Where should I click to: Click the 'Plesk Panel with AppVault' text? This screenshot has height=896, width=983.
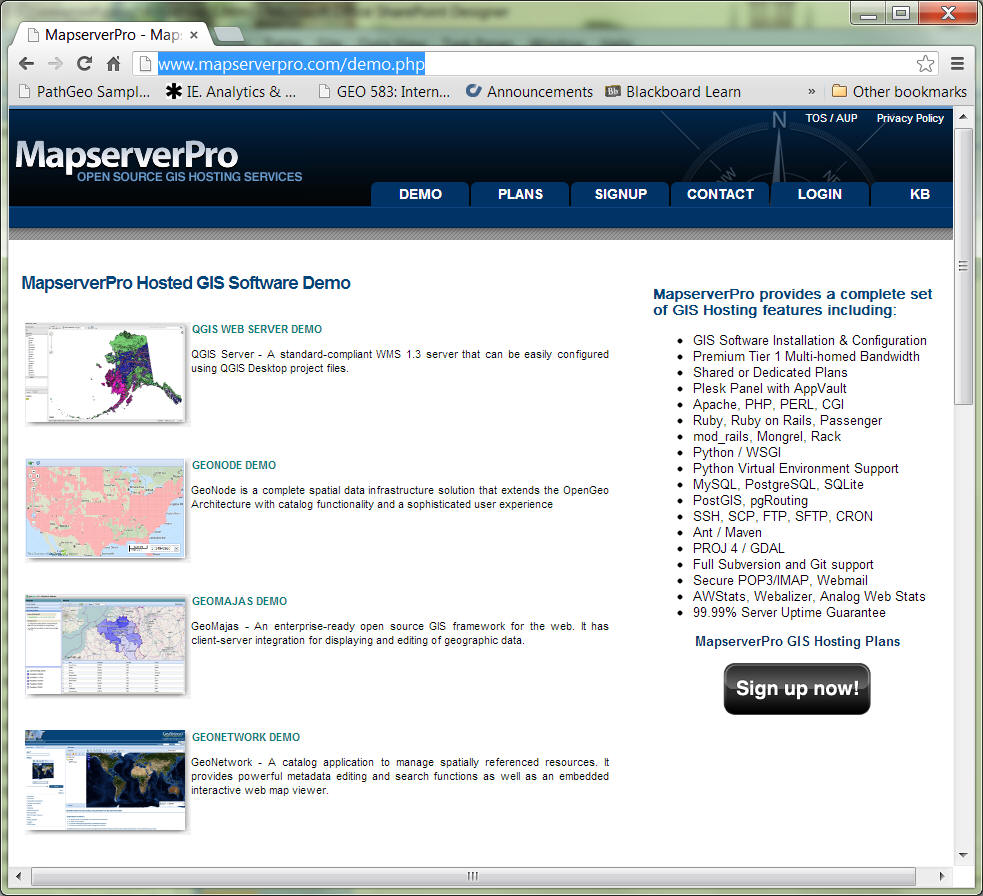769,389
